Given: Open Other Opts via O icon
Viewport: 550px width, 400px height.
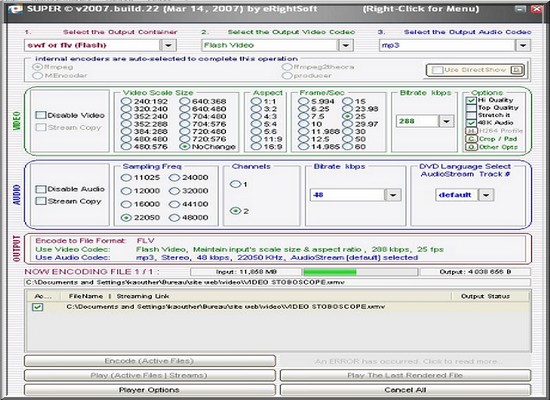Looking at the screenshot, I should [471, 147].
